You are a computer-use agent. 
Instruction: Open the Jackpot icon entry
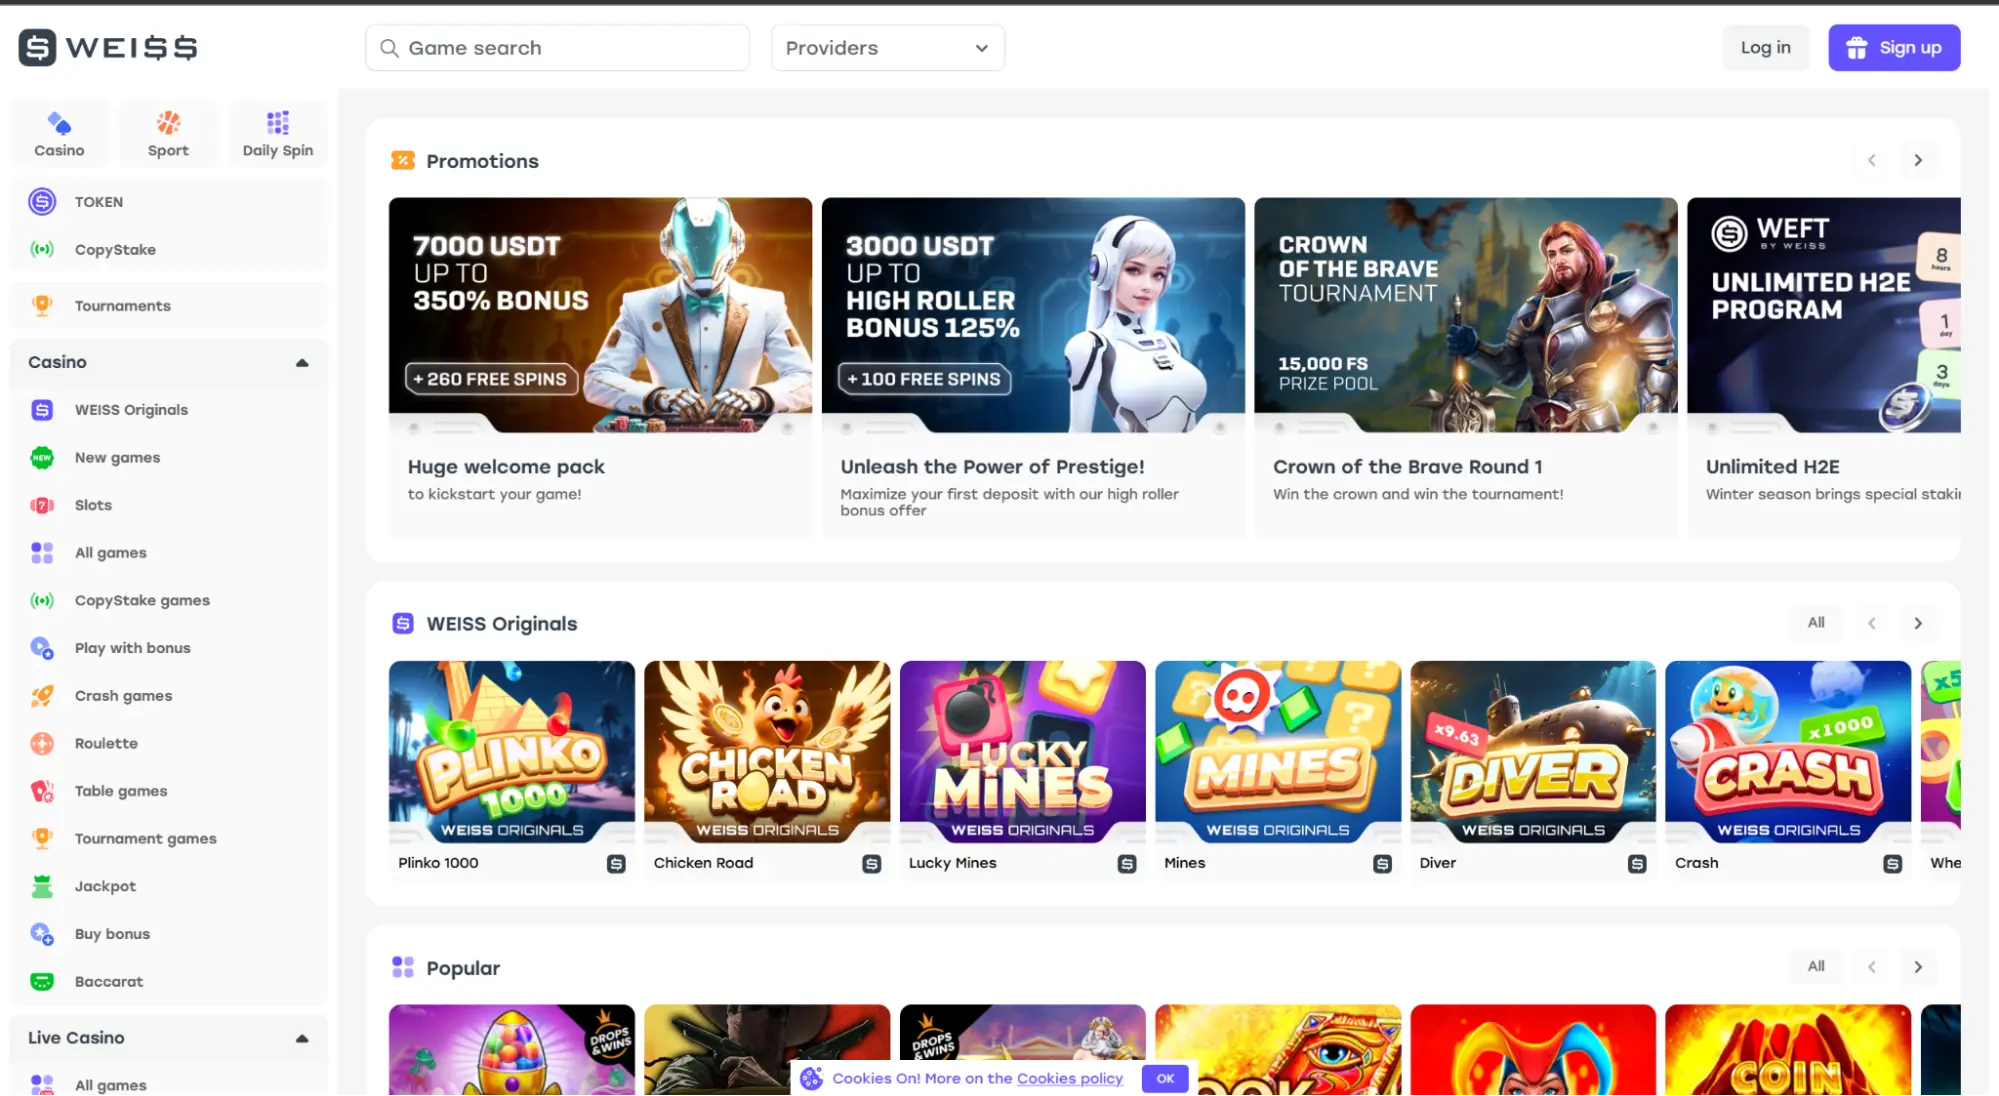[x=42, y=887]
